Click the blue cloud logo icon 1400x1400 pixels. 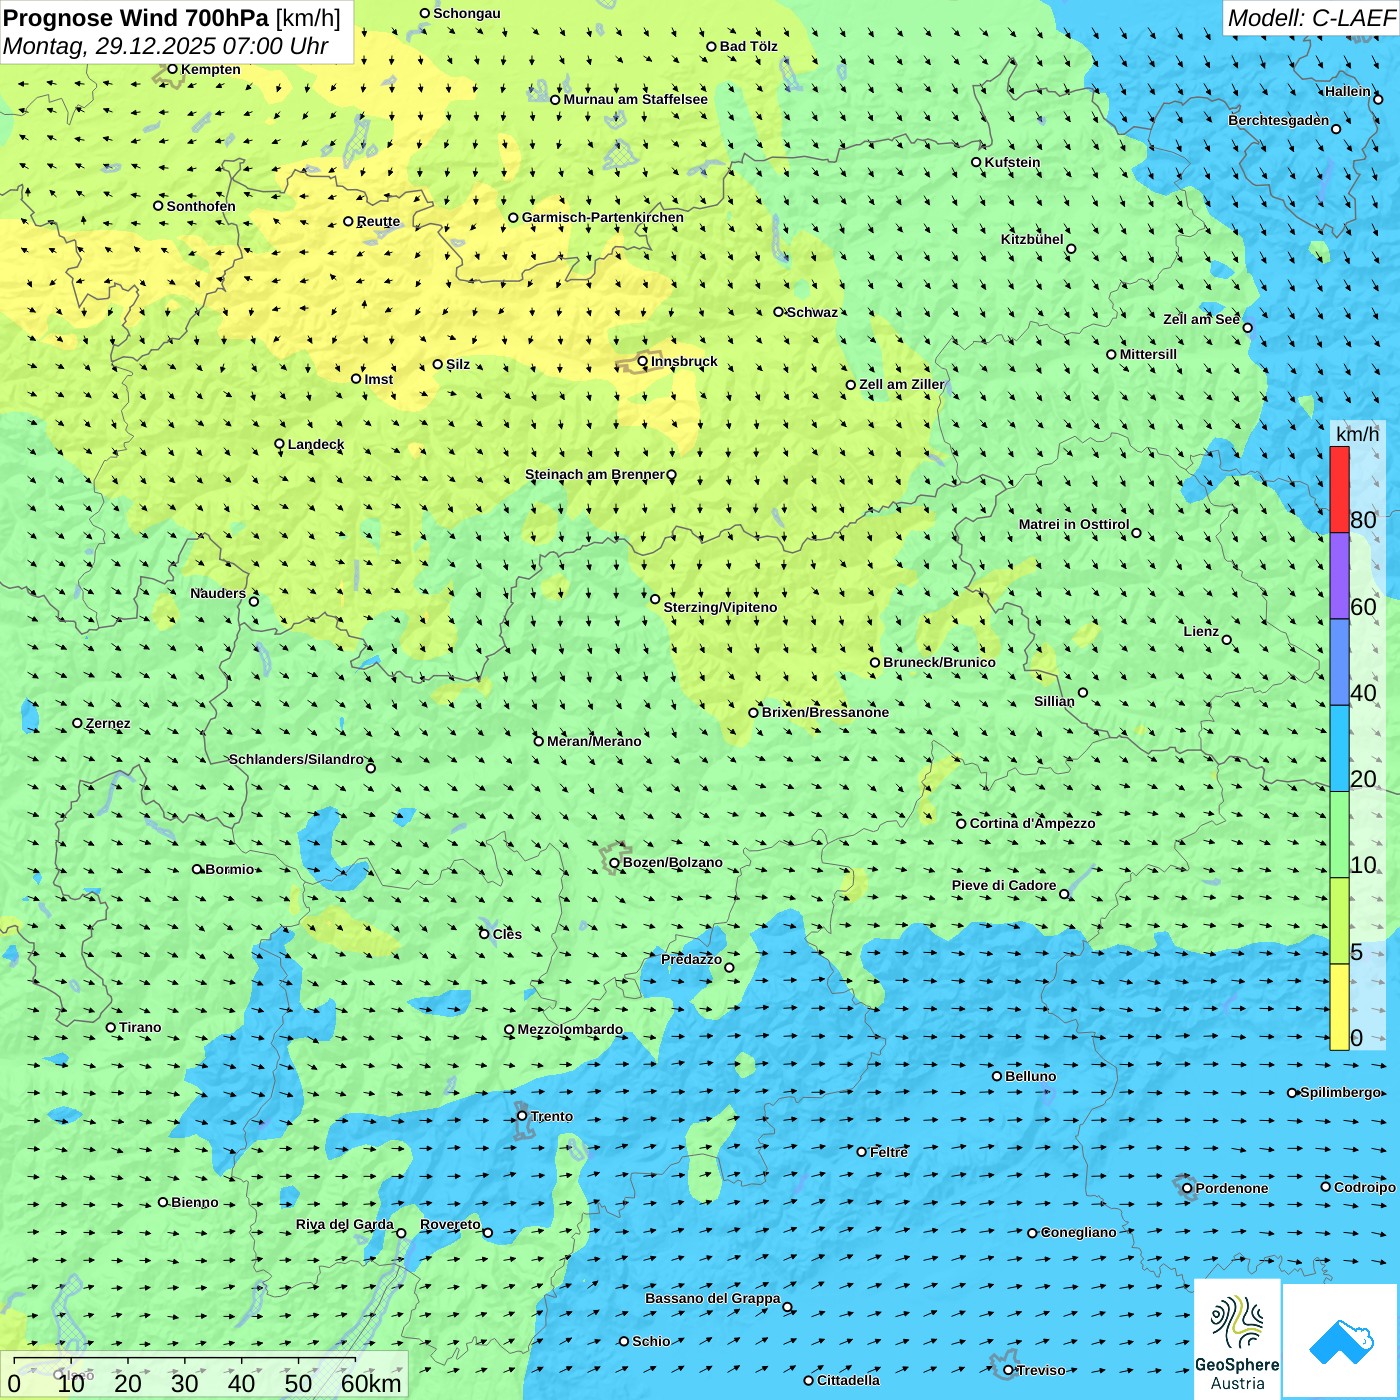coord(1341,1341)
